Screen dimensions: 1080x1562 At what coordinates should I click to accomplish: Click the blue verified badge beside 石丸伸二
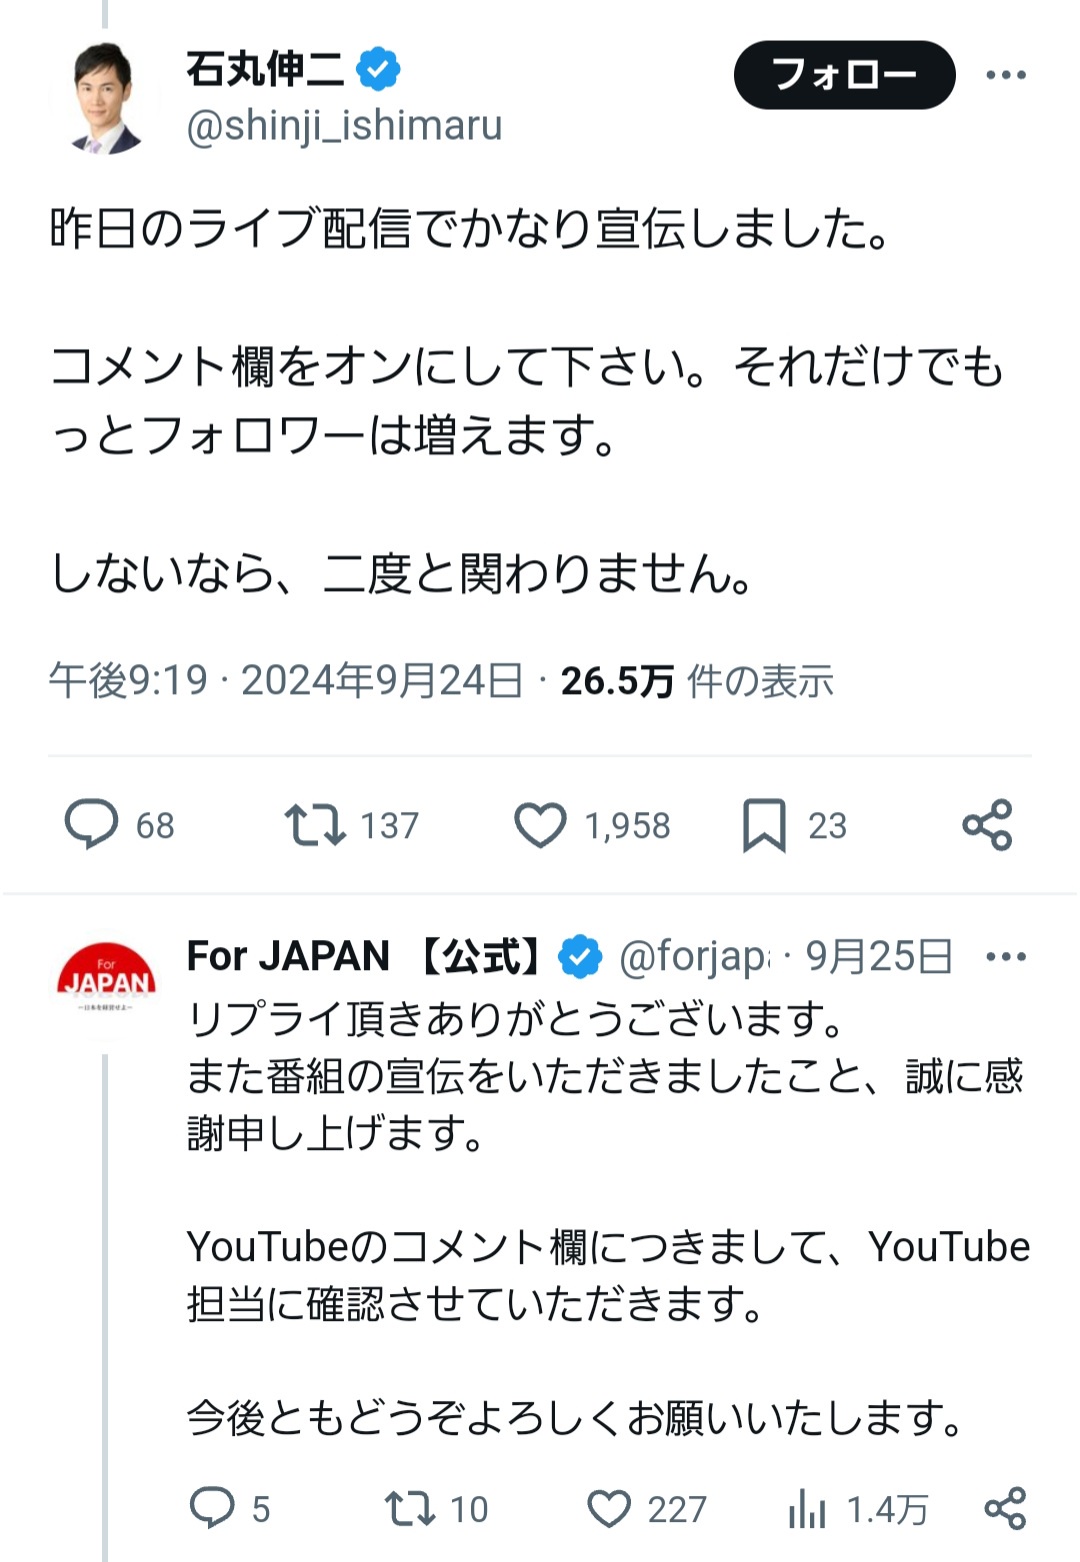[x=379, y=69]
